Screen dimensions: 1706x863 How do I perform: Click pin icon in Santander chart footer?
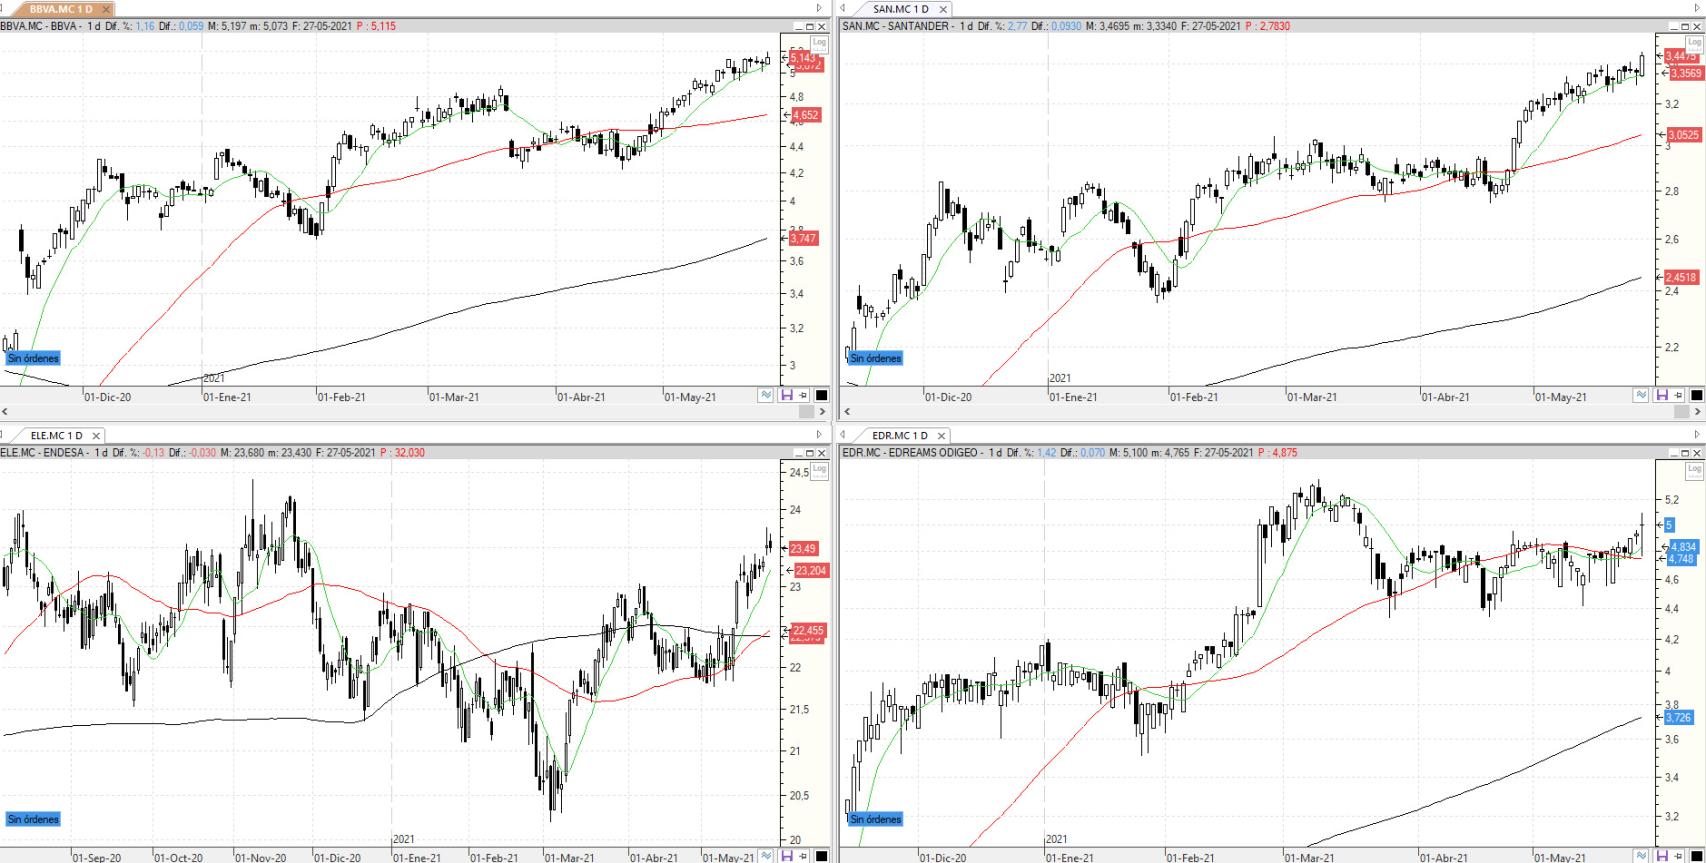1679,396
